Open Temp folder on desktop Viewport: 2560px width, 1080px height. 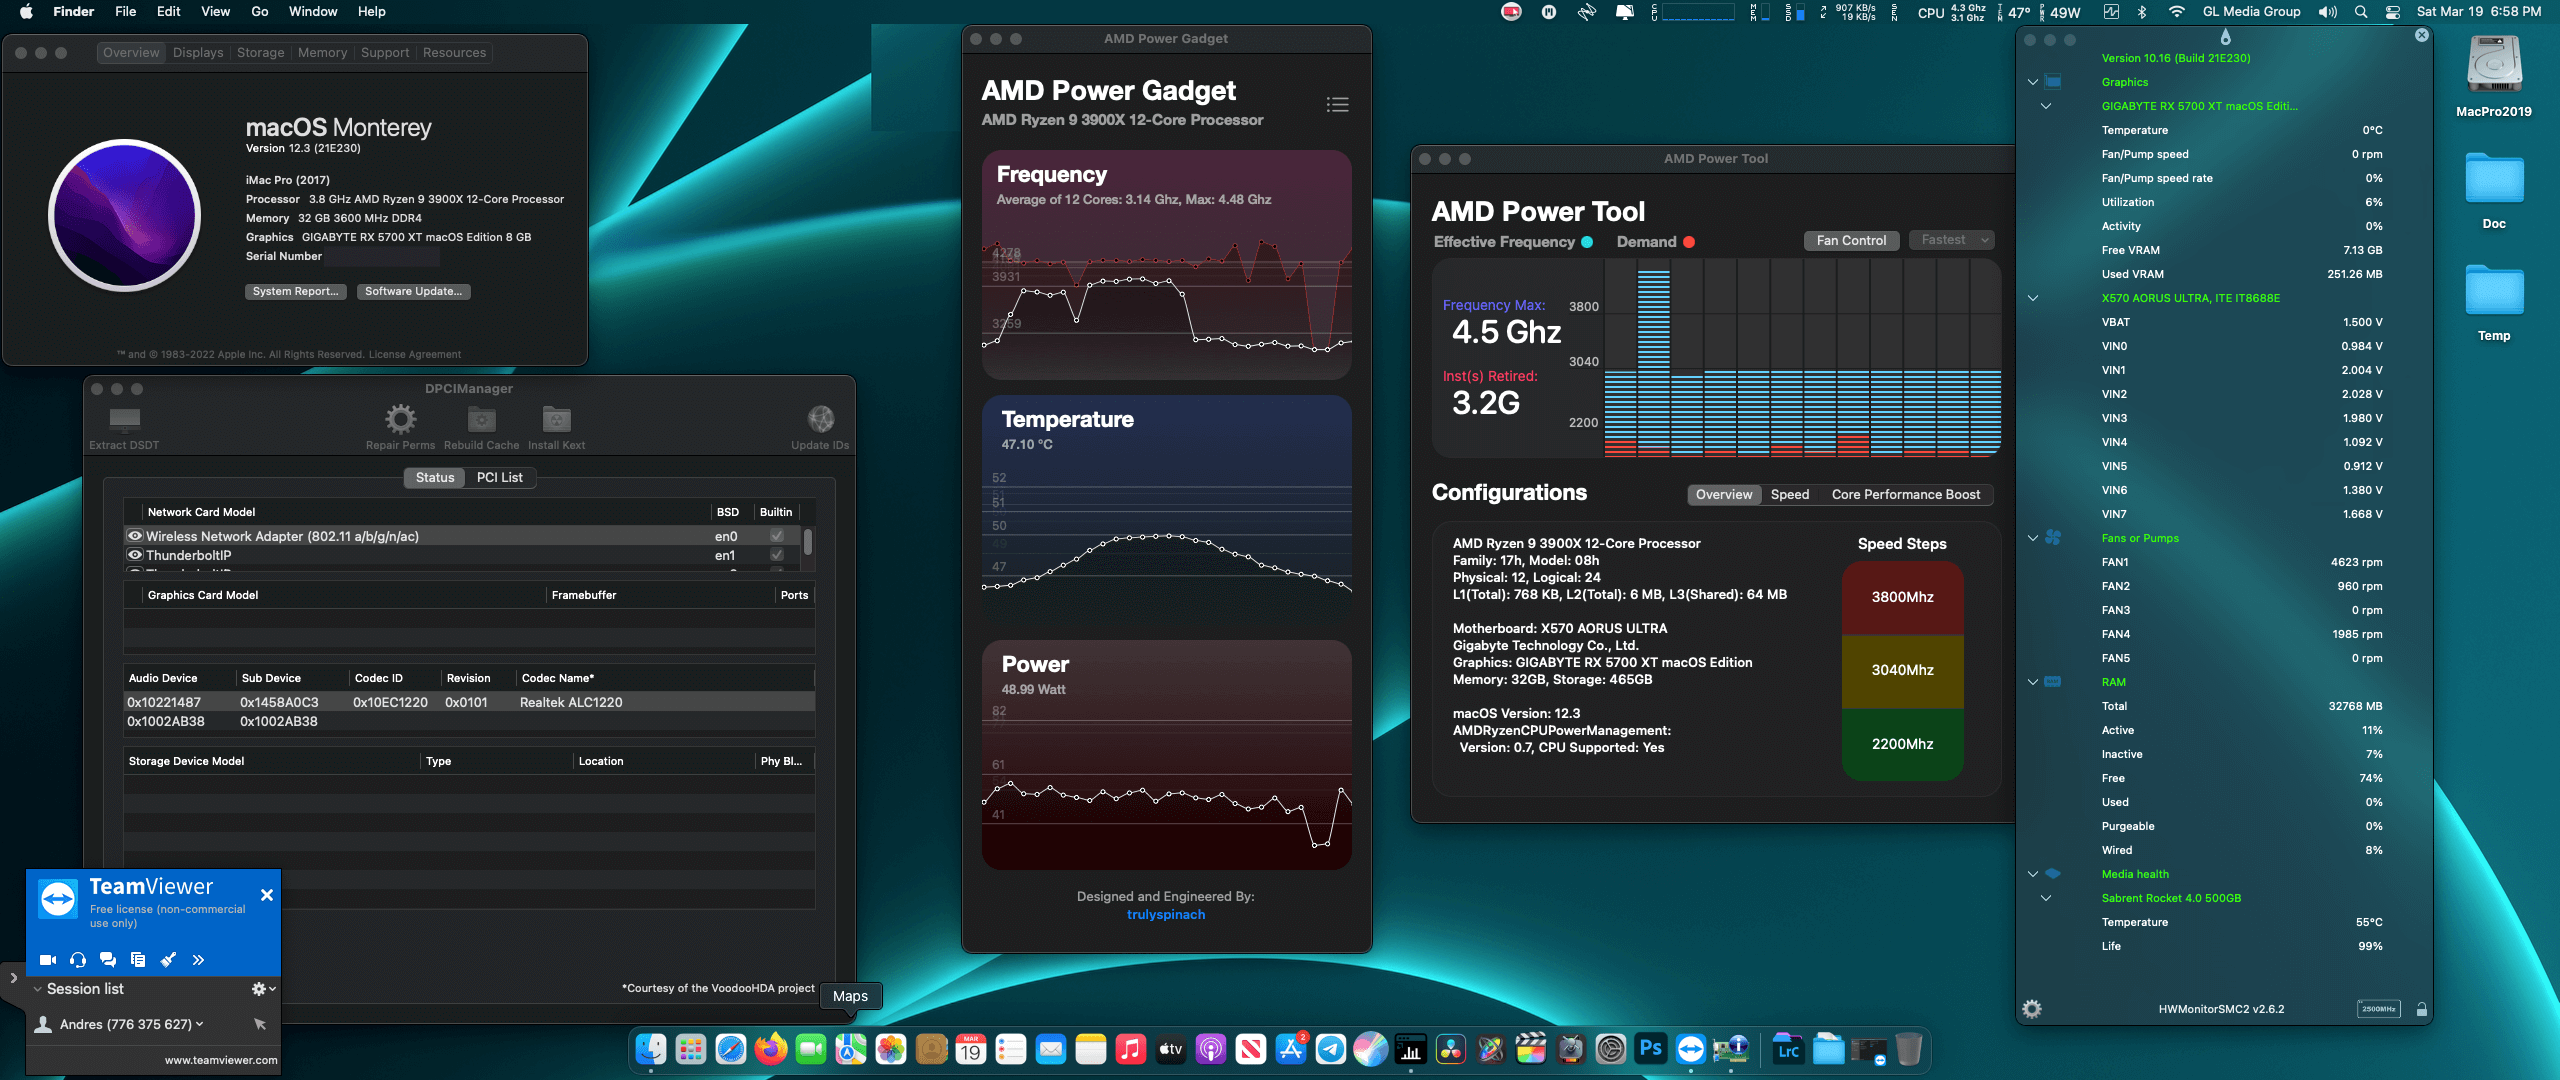coord(2494,302)
